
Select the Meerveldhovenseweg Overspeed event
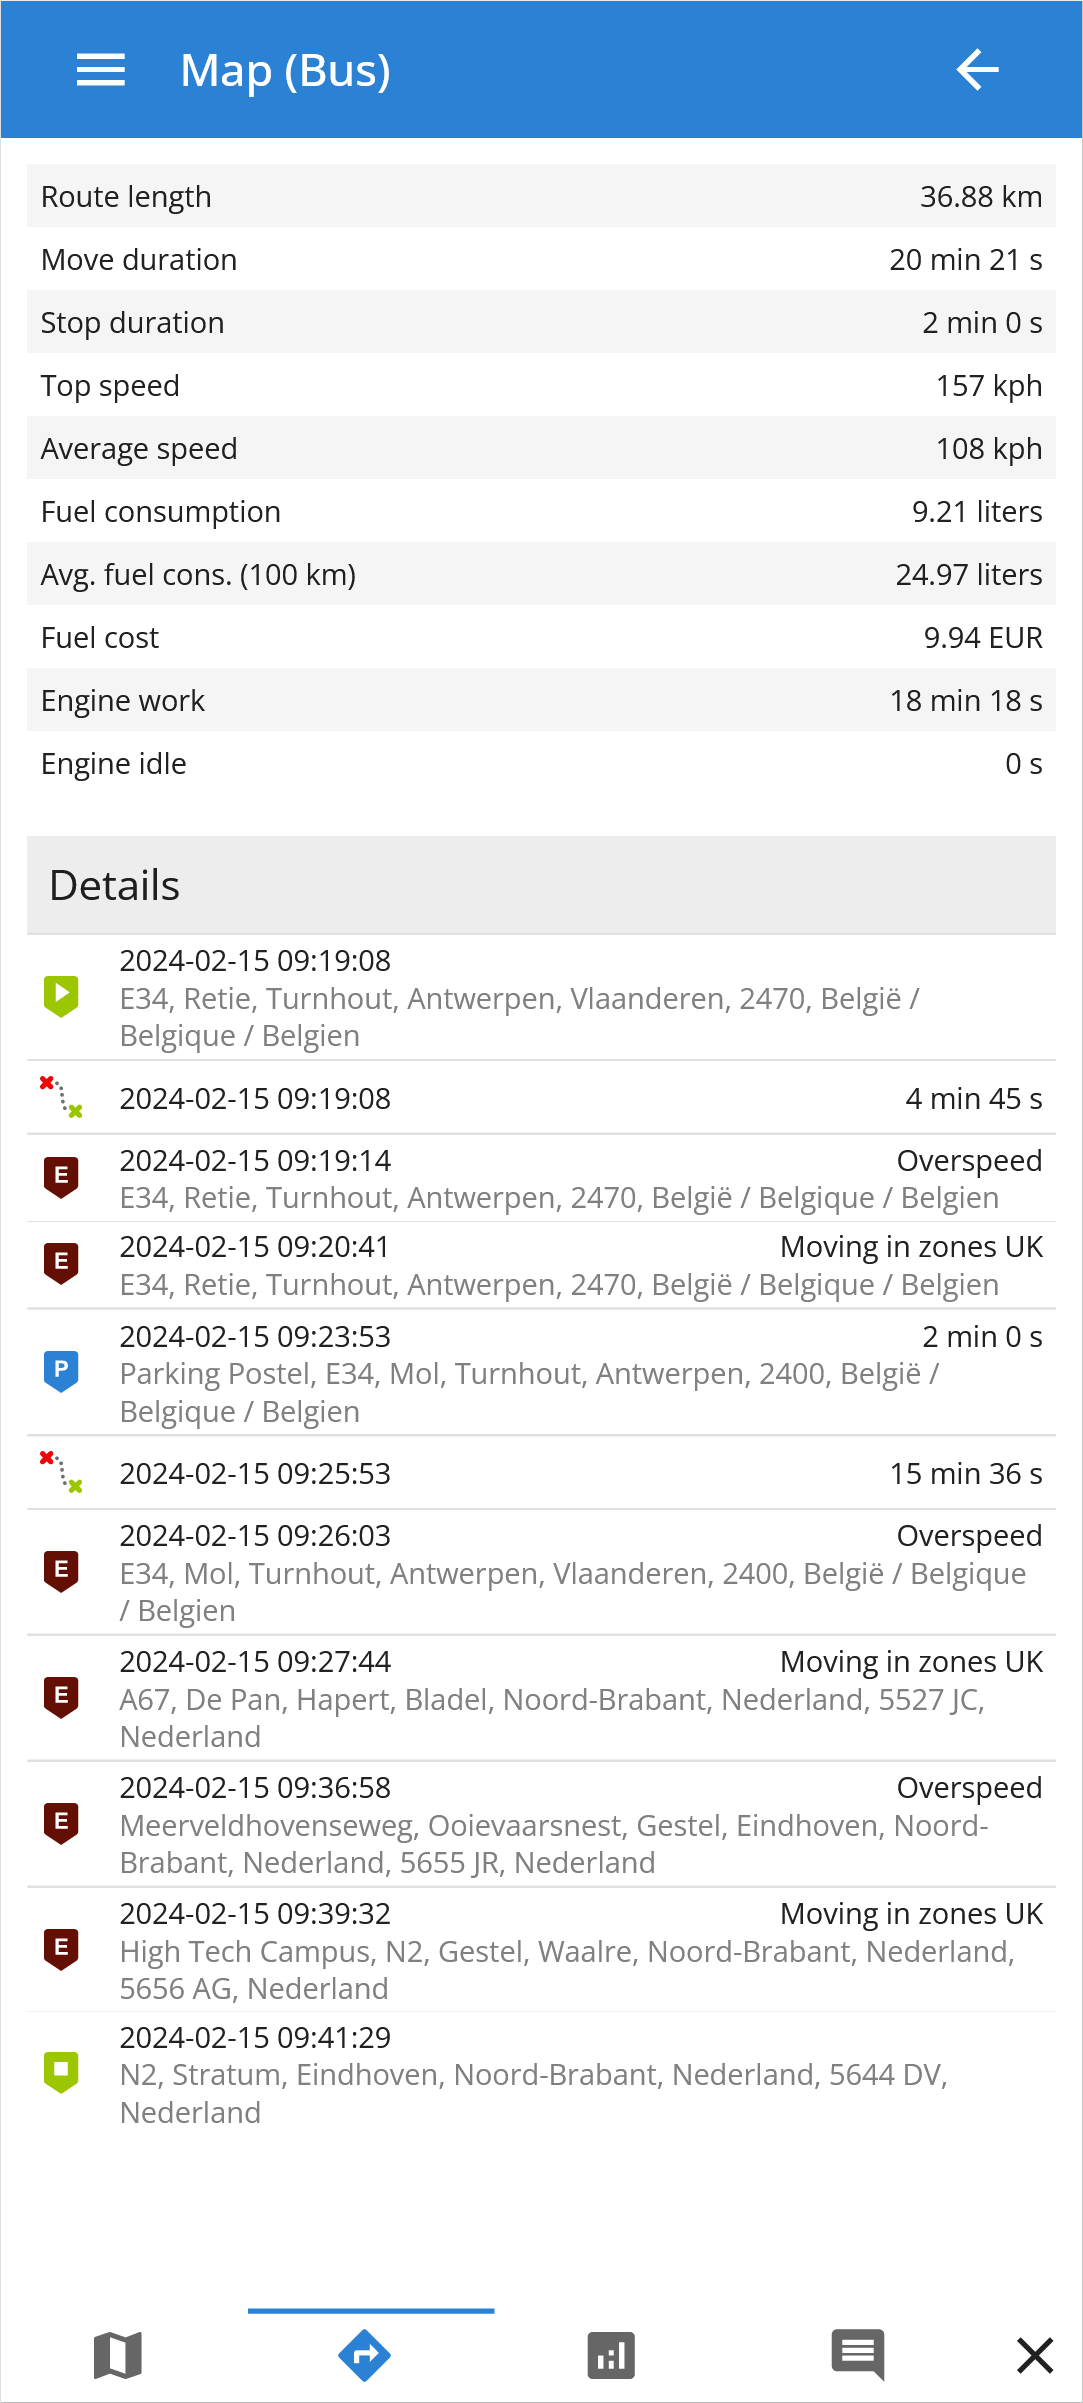(540, 1824)
